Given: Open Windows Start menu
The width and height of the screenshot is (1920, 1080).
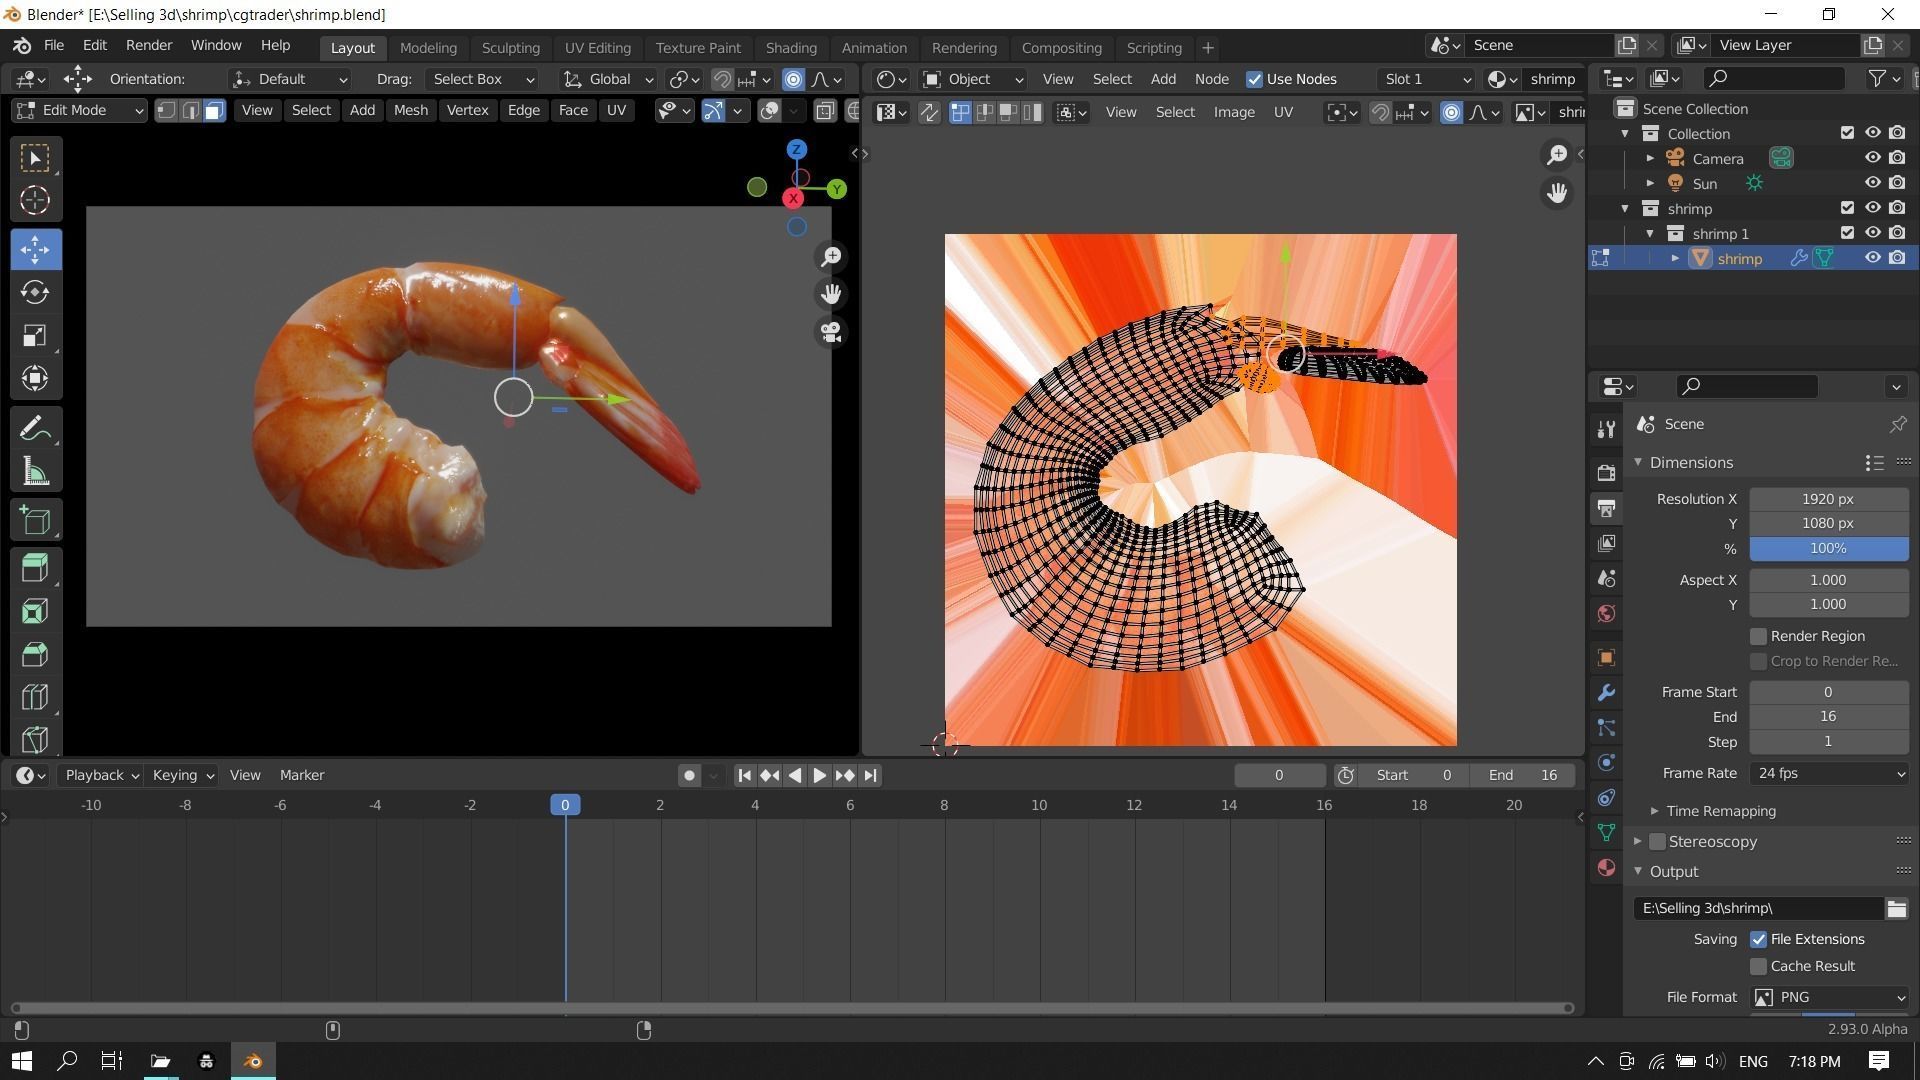Looking at the screenshot, I should pyautogui.click(x=21, y=1061).
